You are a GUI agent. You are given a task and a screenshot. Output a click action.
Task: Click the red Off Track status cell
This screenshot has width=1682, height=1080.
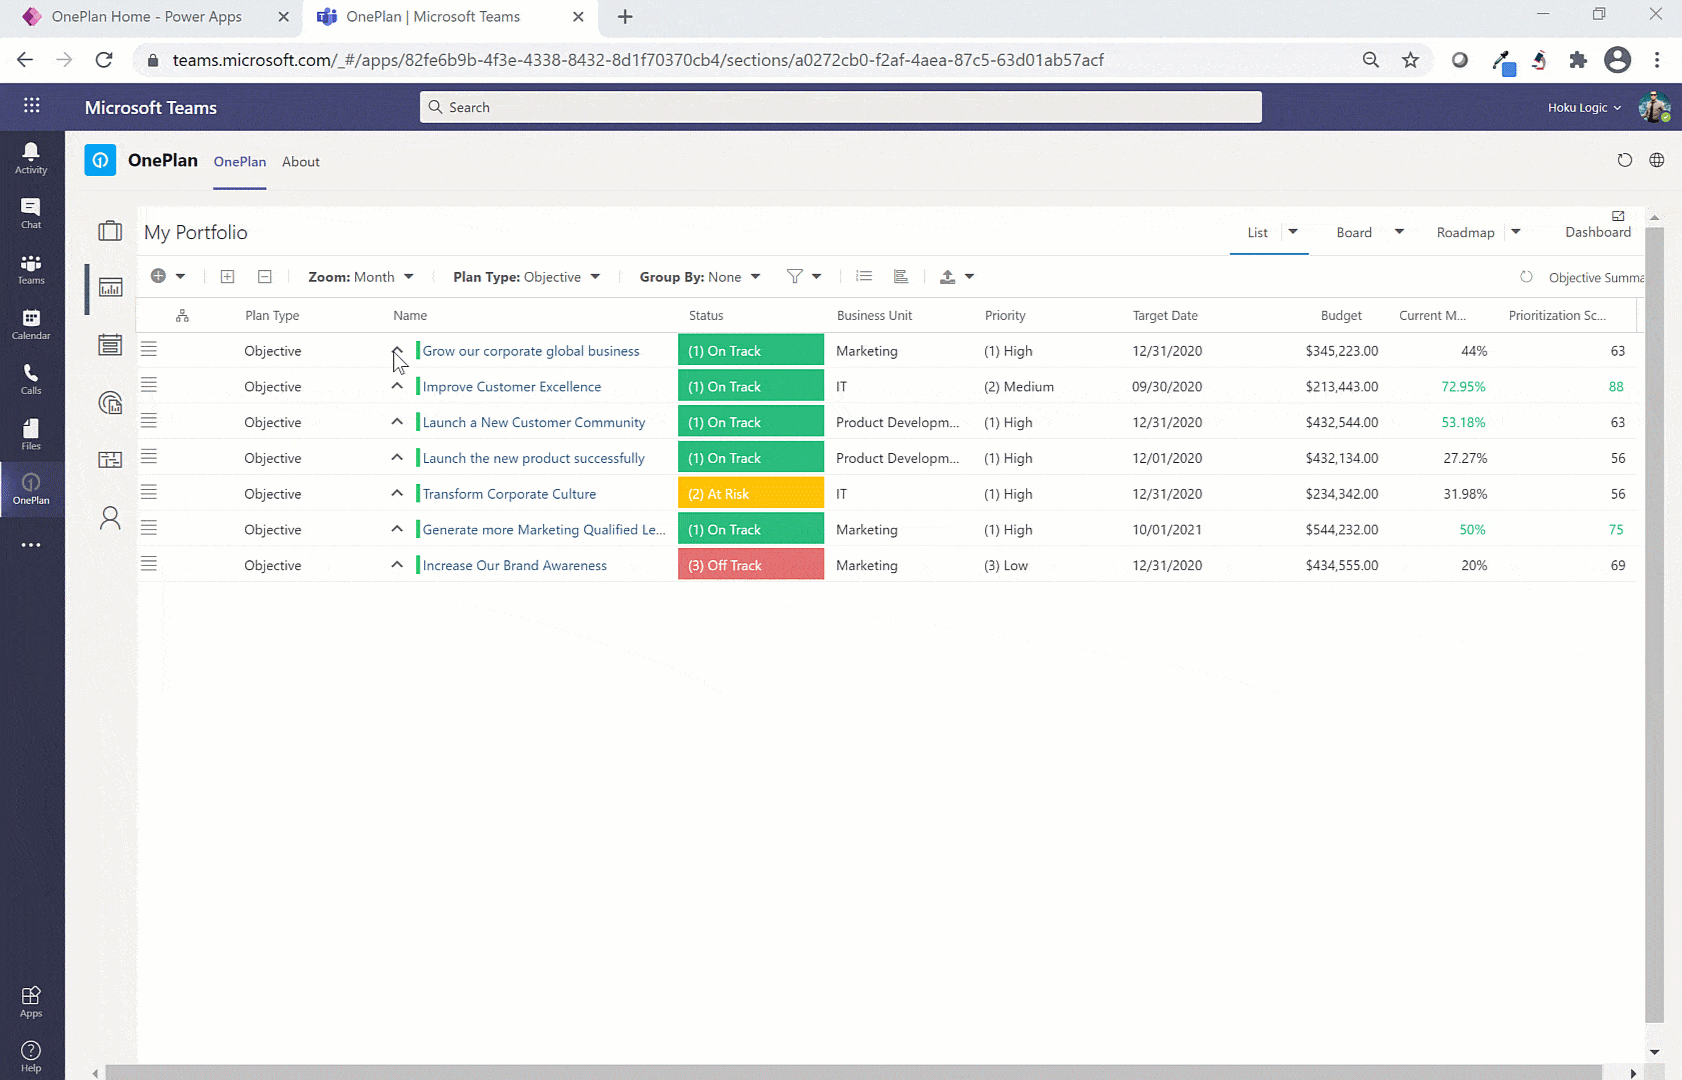tap(750, 565)
